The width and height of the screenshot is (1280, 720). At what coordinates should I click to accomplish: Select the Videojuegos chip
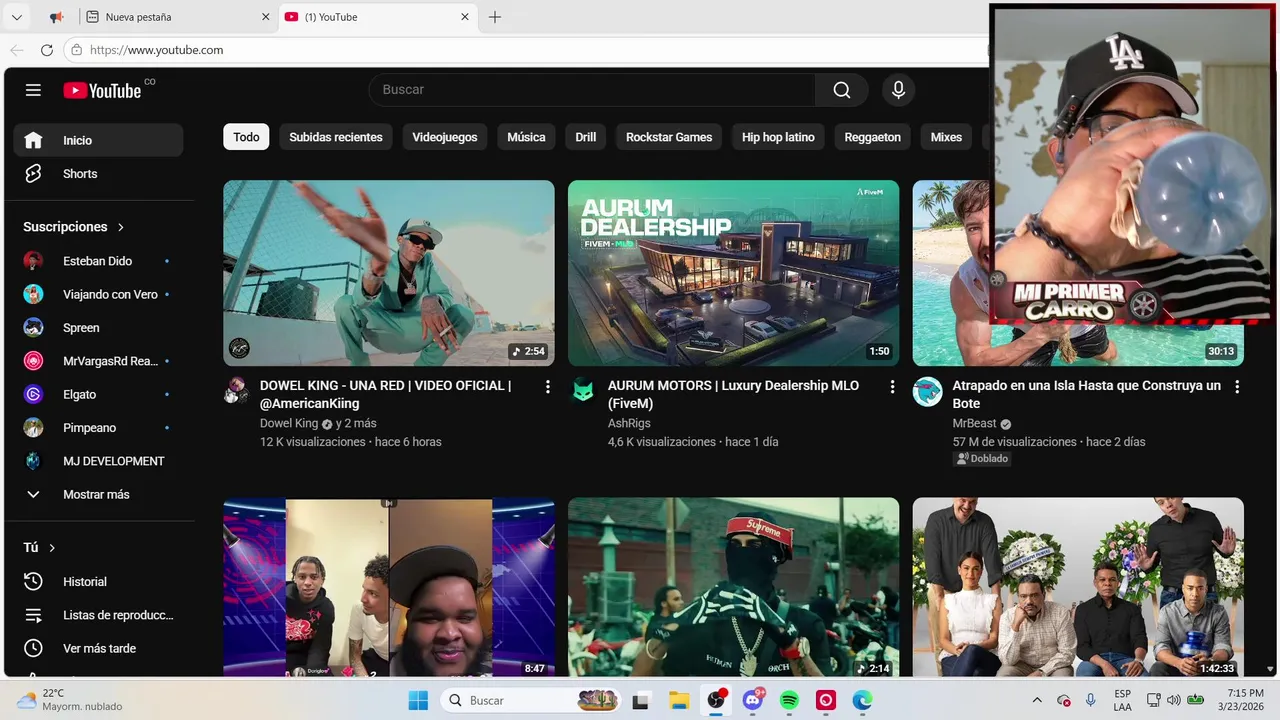[x=445, y=137]
